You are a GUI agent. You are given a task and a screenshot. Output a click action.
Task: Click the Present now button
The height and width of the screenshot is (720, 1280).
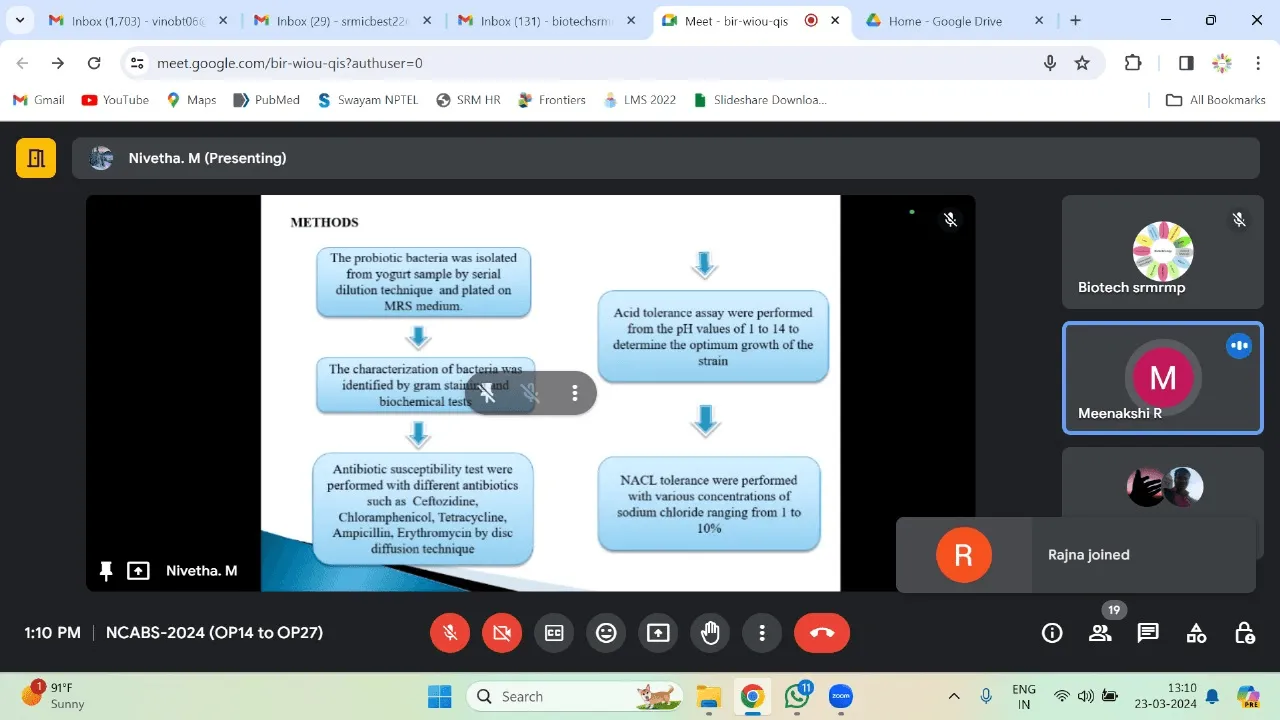658,633
